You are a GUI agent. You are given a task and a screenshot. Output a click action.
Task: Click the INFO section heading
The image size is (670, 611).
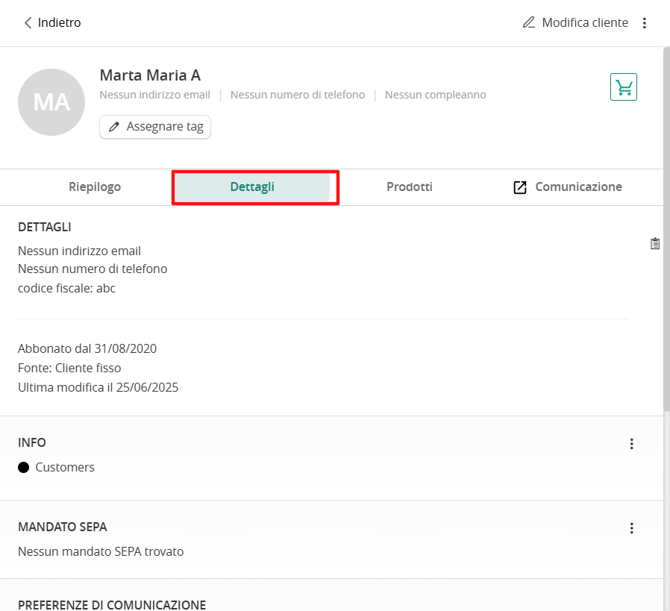(x=32, y=443)
